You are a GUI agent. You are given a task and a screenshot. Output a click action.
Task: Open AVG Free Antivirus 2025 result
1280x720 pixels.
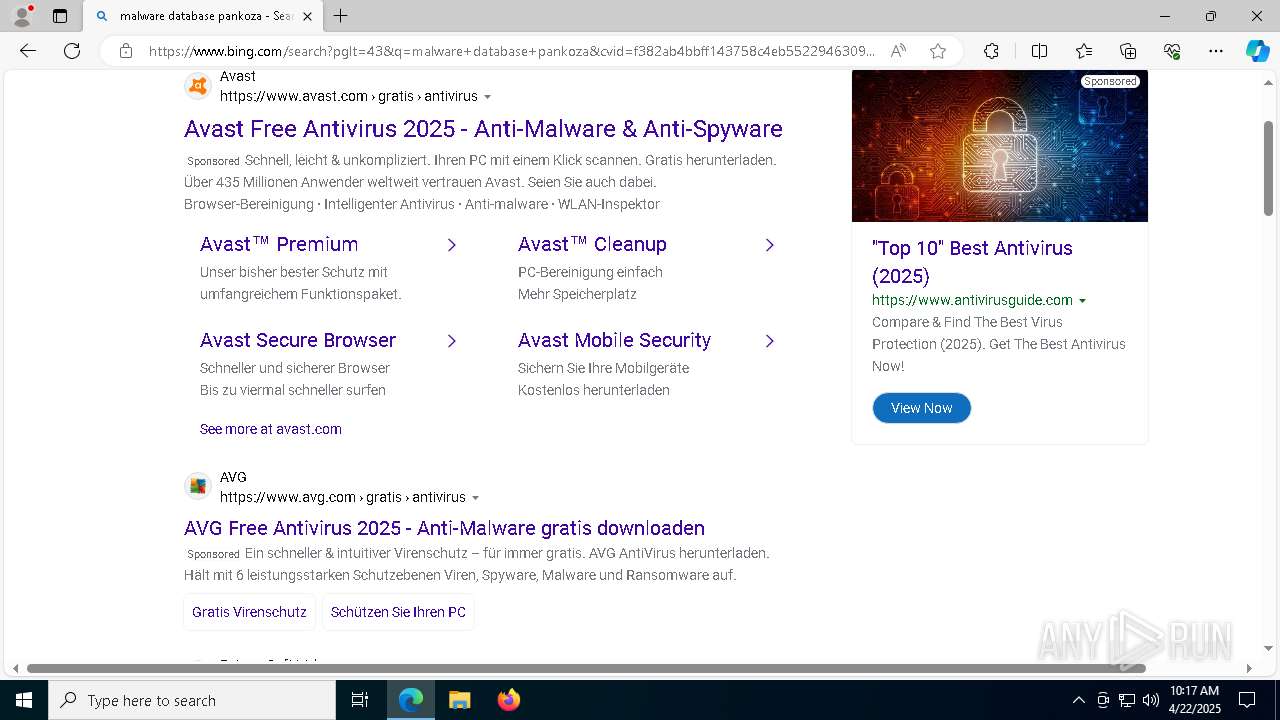tap(444, 528)
